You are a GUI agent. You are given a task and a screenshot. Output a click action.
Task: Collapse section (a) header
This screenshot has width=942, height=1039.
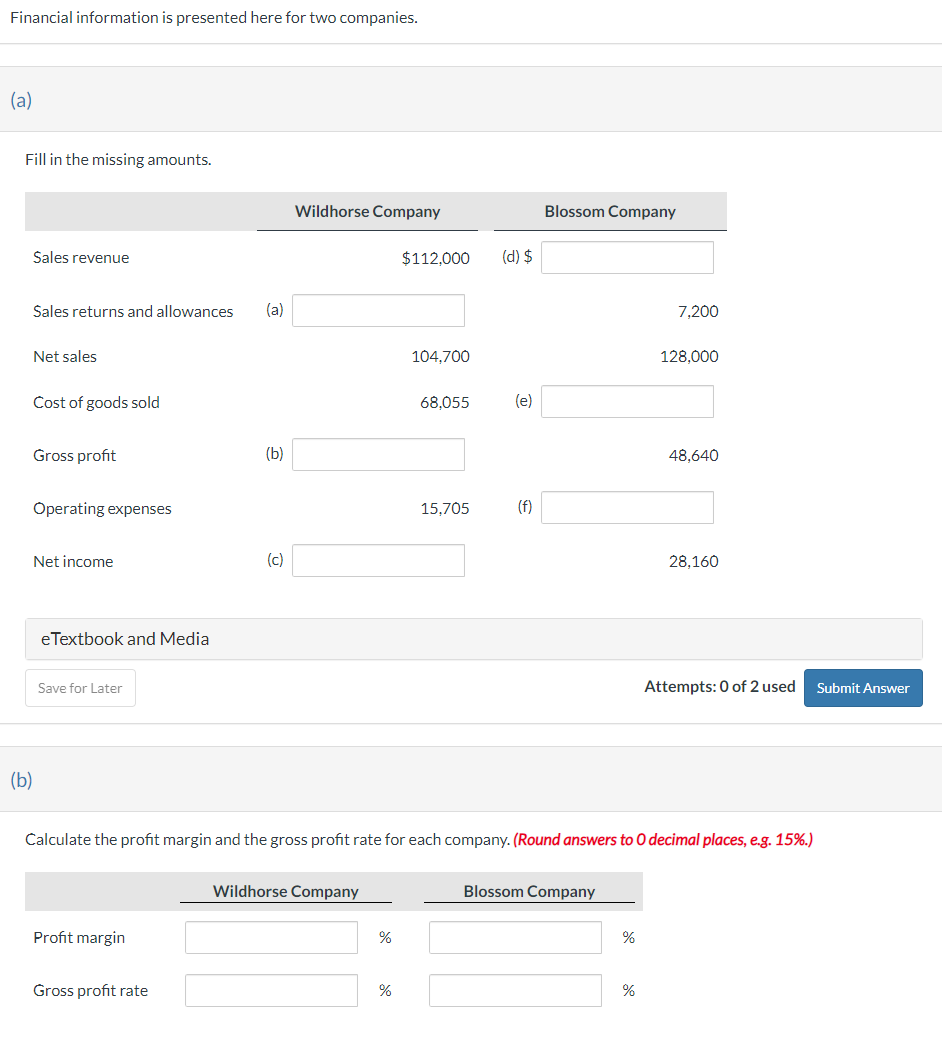21,100
